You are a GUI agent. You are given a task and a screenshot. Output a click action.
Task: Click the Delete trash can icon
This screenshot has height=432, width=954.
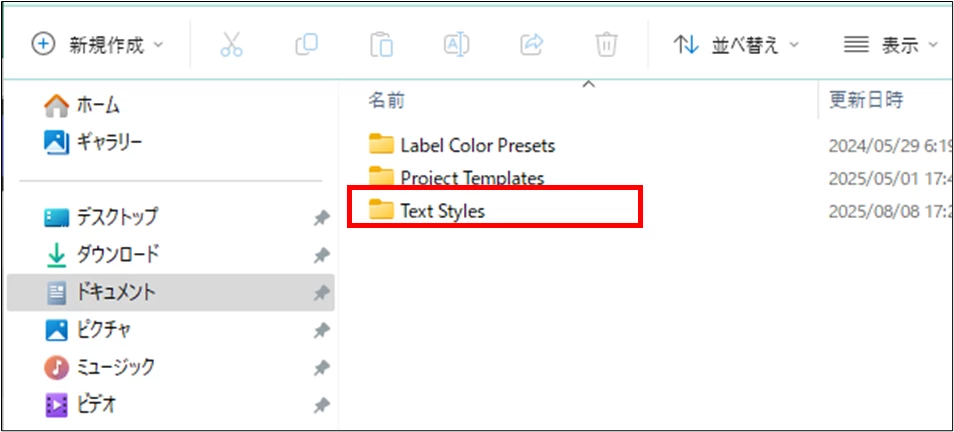[606, 45]
